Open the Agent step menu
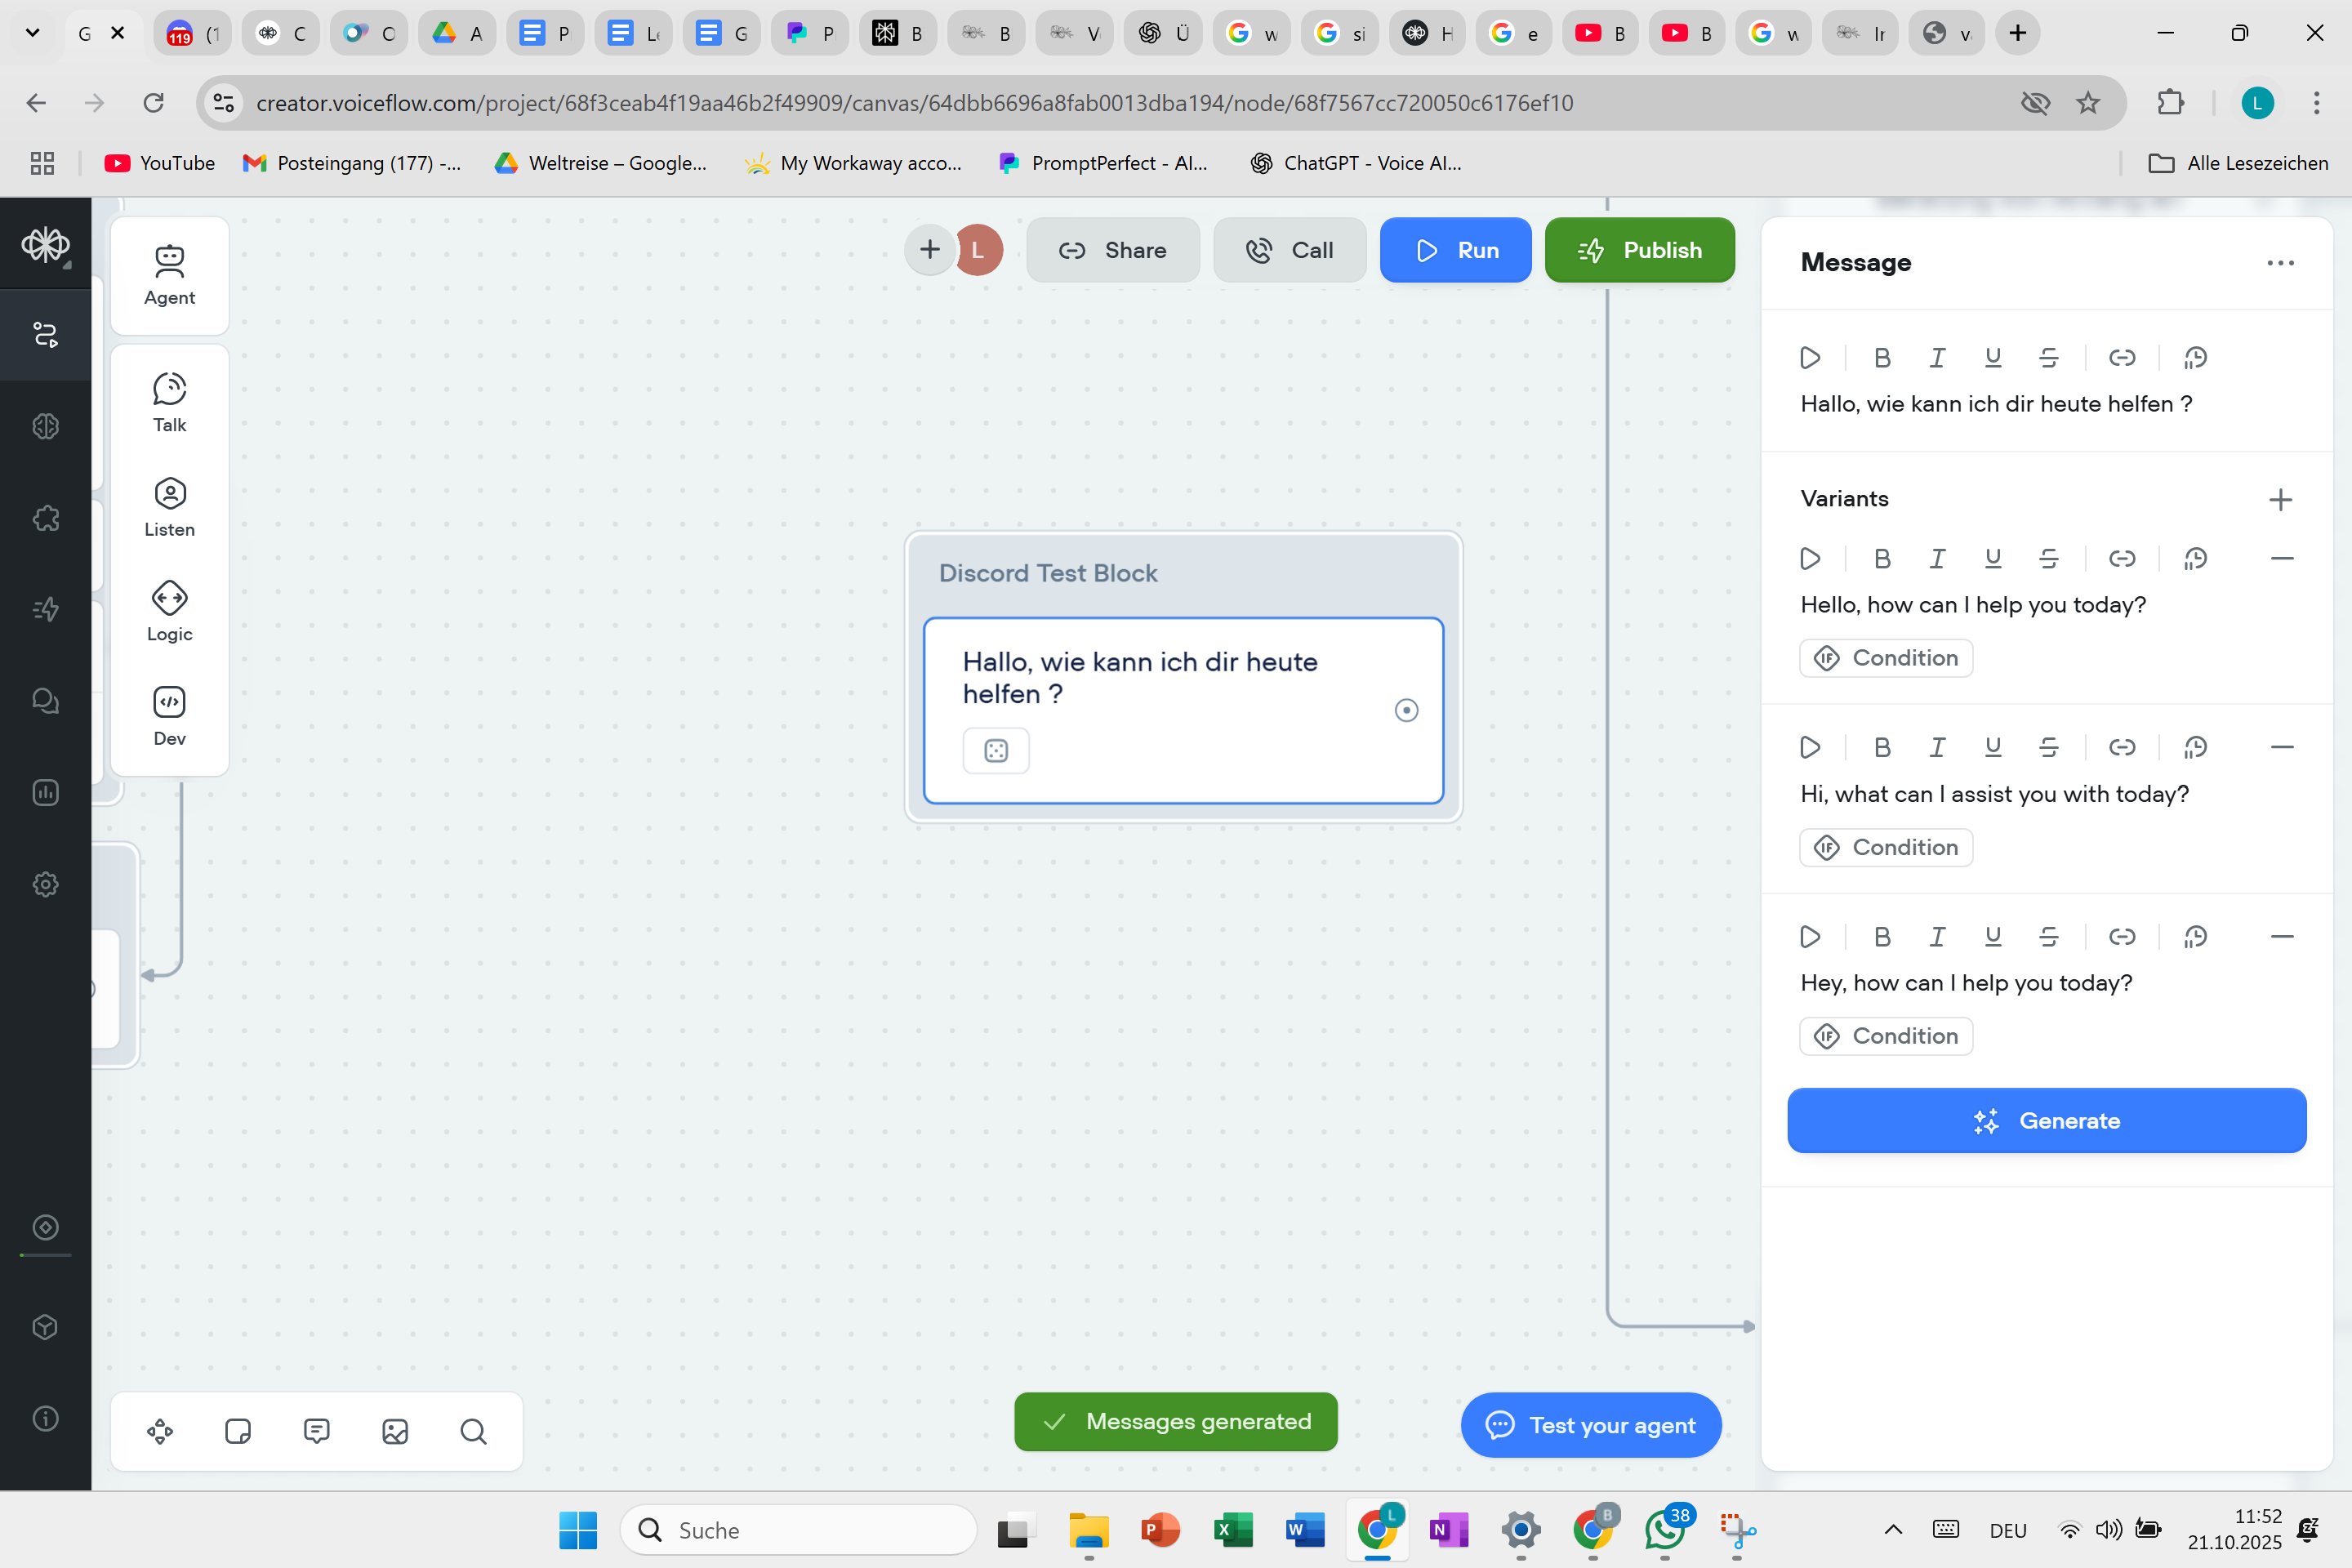This screenshot has height=1568, width=2352. [x=169, y=275]
